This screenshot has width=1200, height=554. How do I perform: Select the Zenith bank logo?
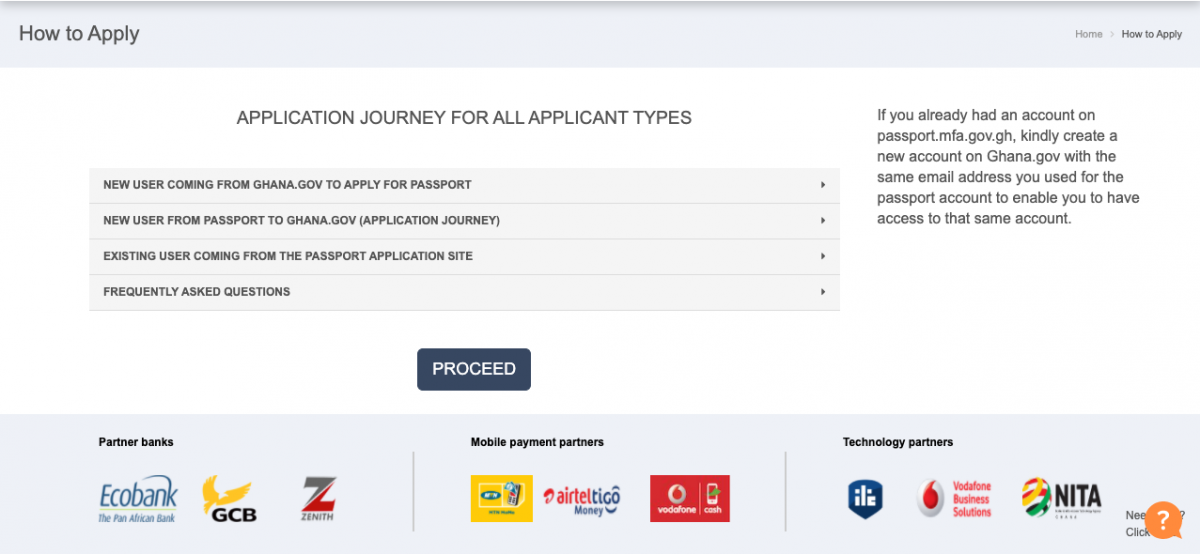click(x=318, y=498)
